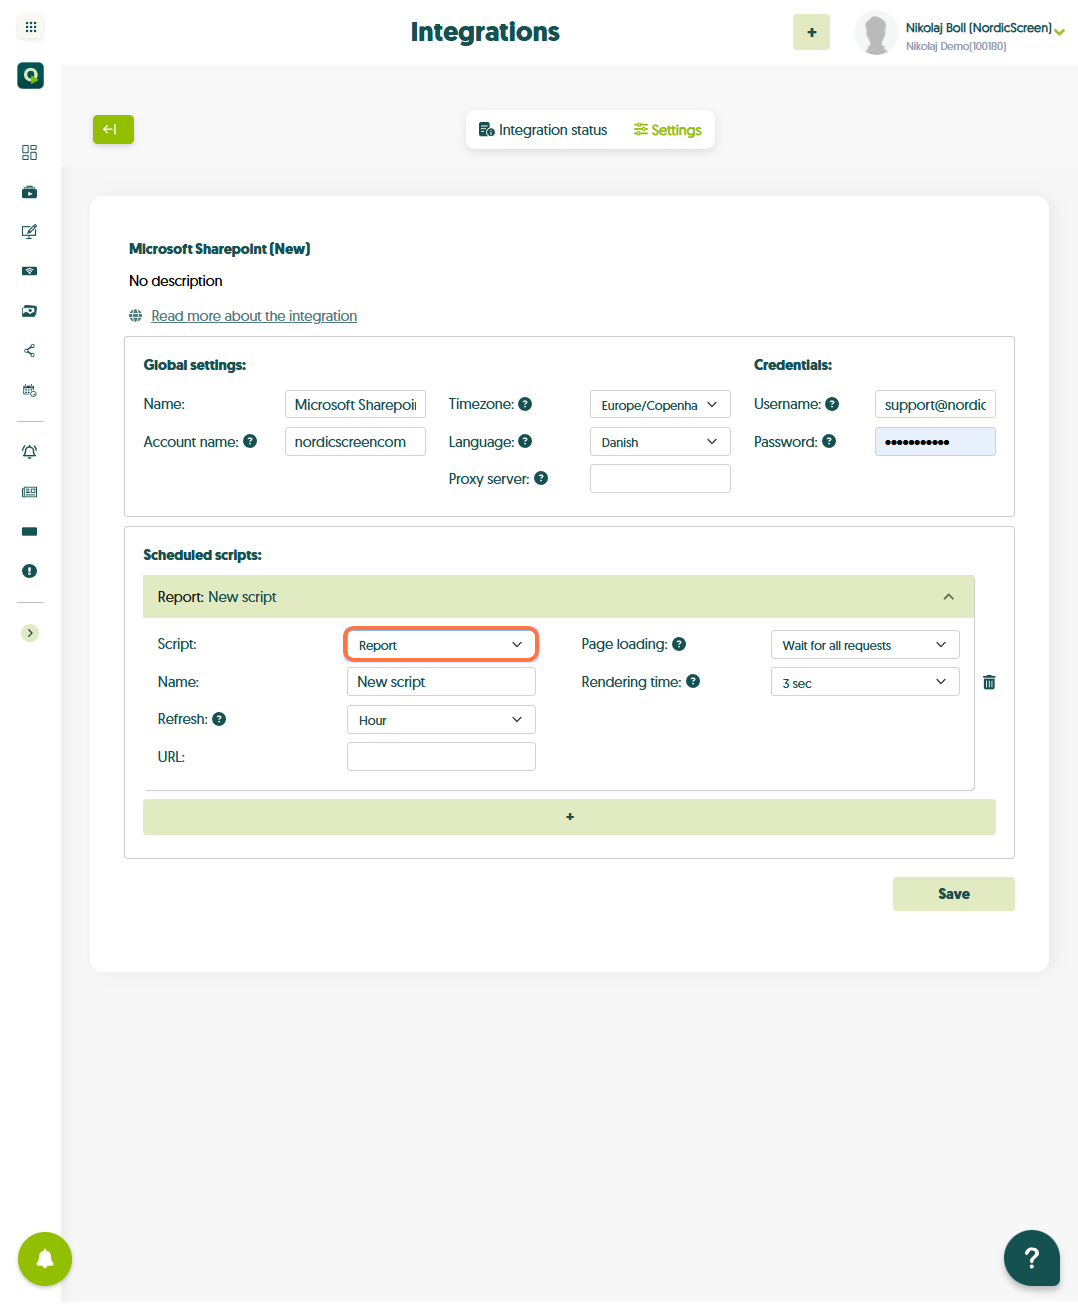
Task: Click the plus button in the header
Action: (x=811, y=32)
